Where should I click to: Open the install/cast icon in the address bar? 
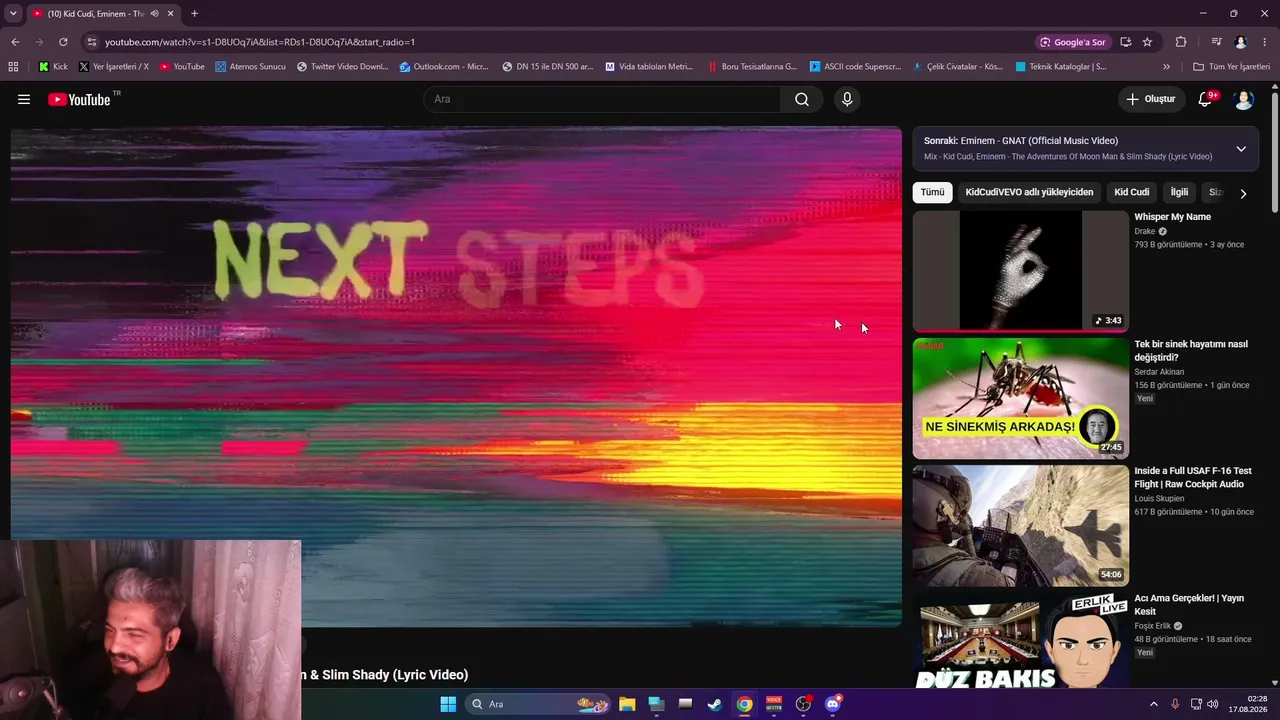[x=1126, y=42]
